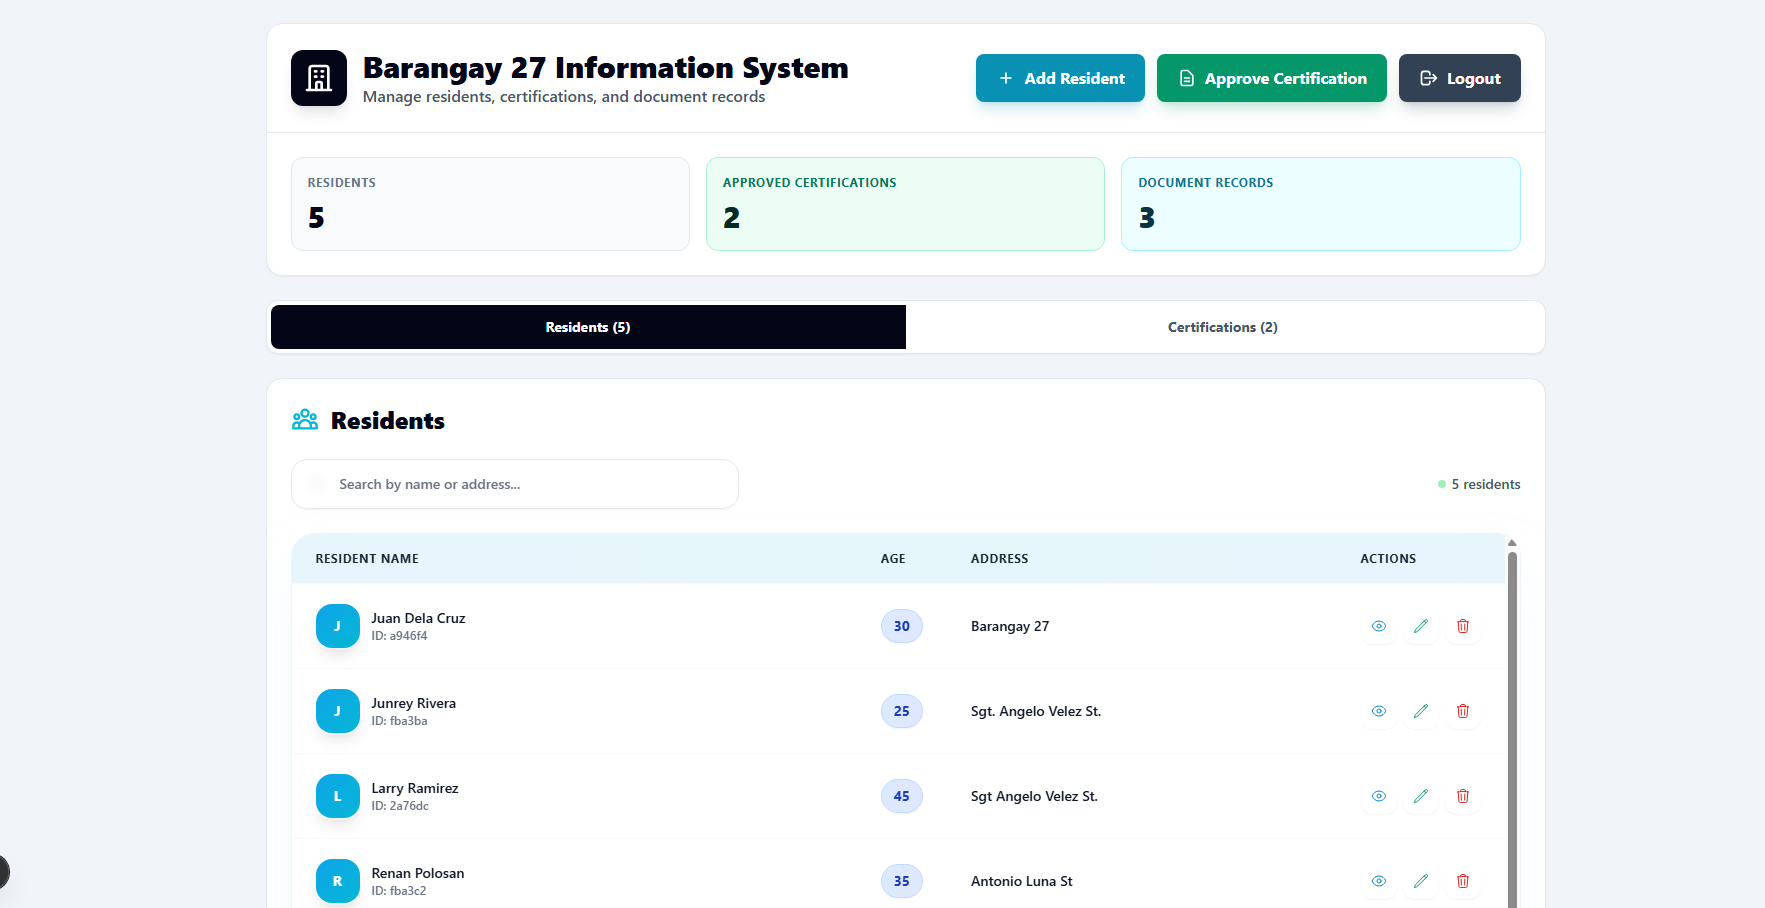Click the Residents group icon beside heading
The height and width of the screenshot is (908, 1765).
tap(305, 420)
